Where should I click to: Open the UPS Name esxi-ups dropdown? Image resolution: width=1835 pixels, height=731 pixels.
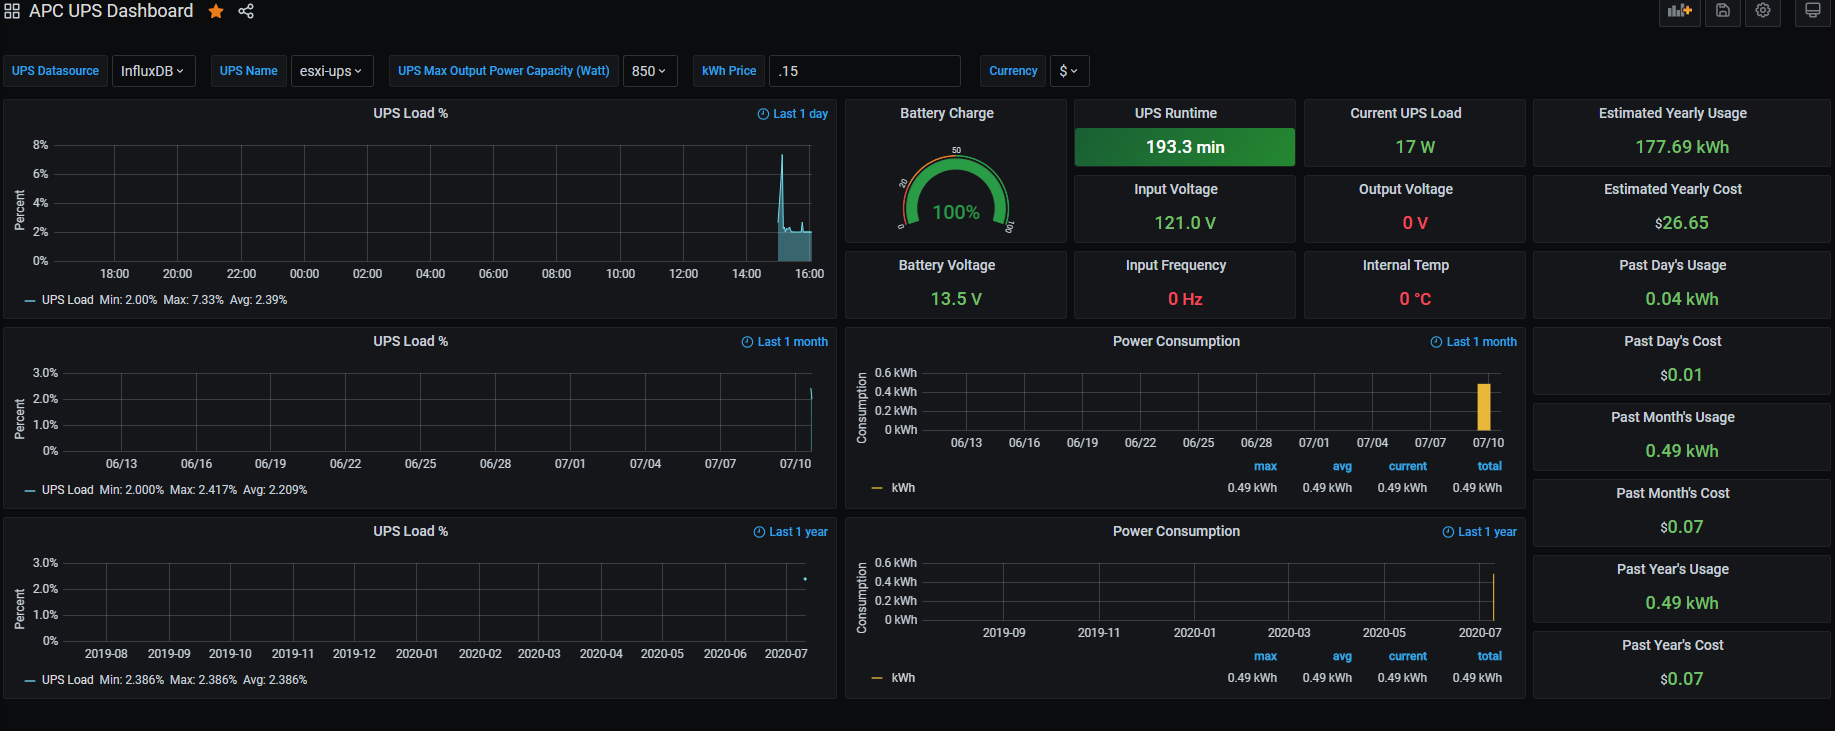332,71
